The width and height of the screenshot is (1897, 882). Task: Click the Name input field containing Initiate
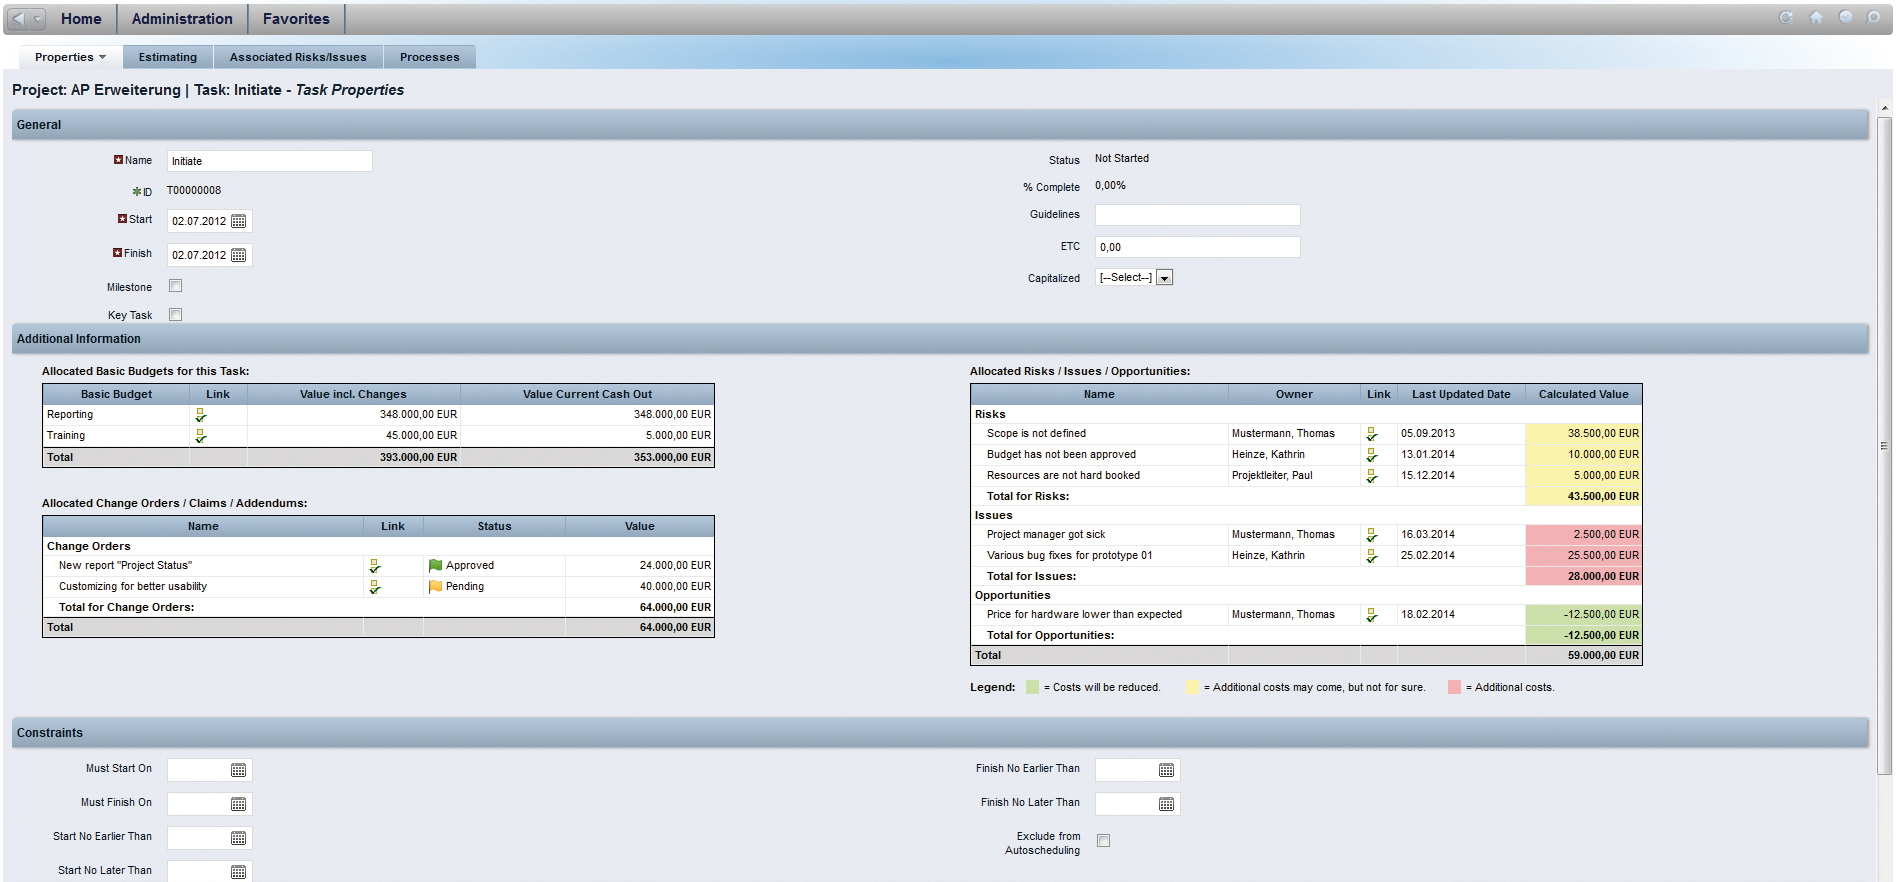coord(270,161)
